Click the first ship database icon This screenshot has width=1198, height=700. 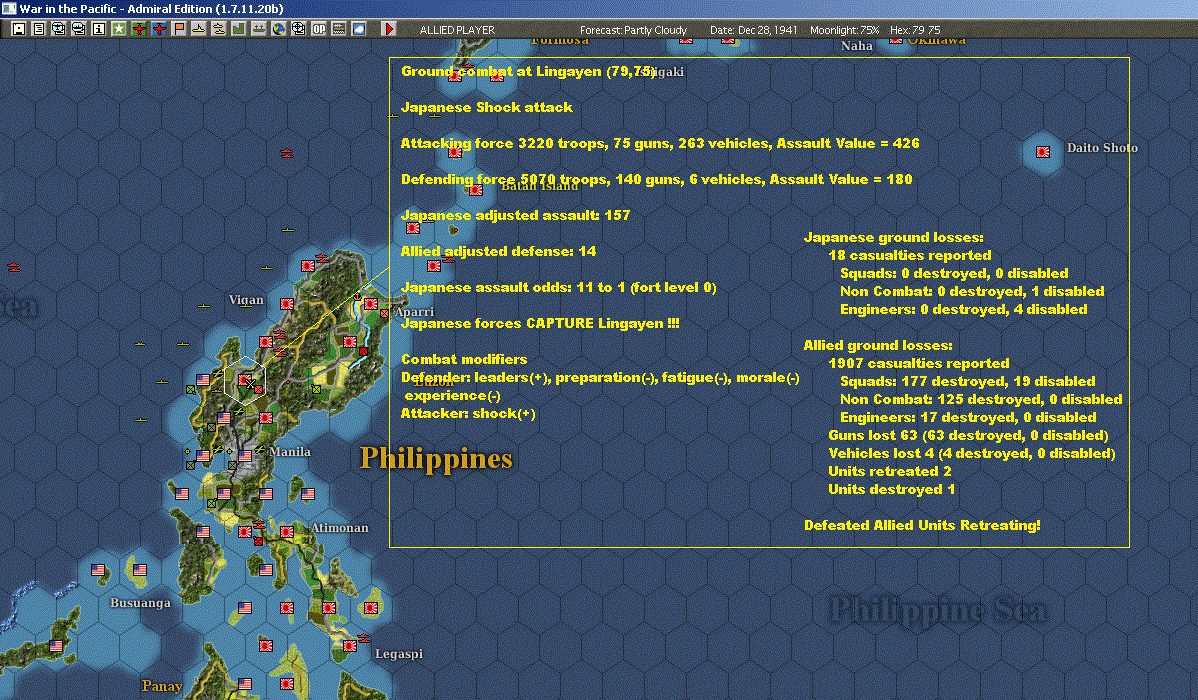click(x=59, y=29)
